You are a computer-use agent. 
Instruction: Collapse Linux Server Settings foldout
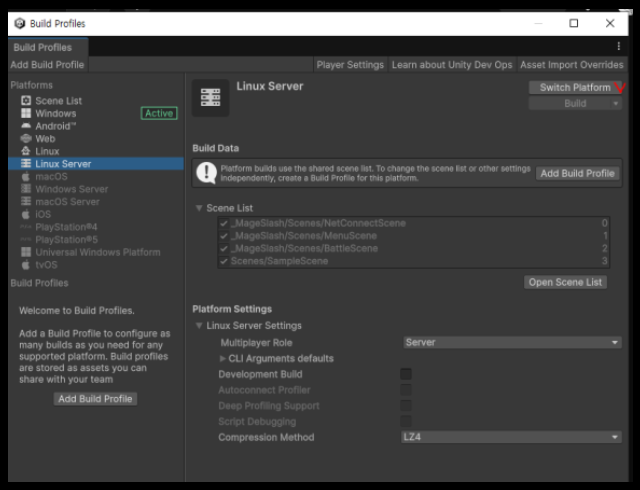coord(199,325)
